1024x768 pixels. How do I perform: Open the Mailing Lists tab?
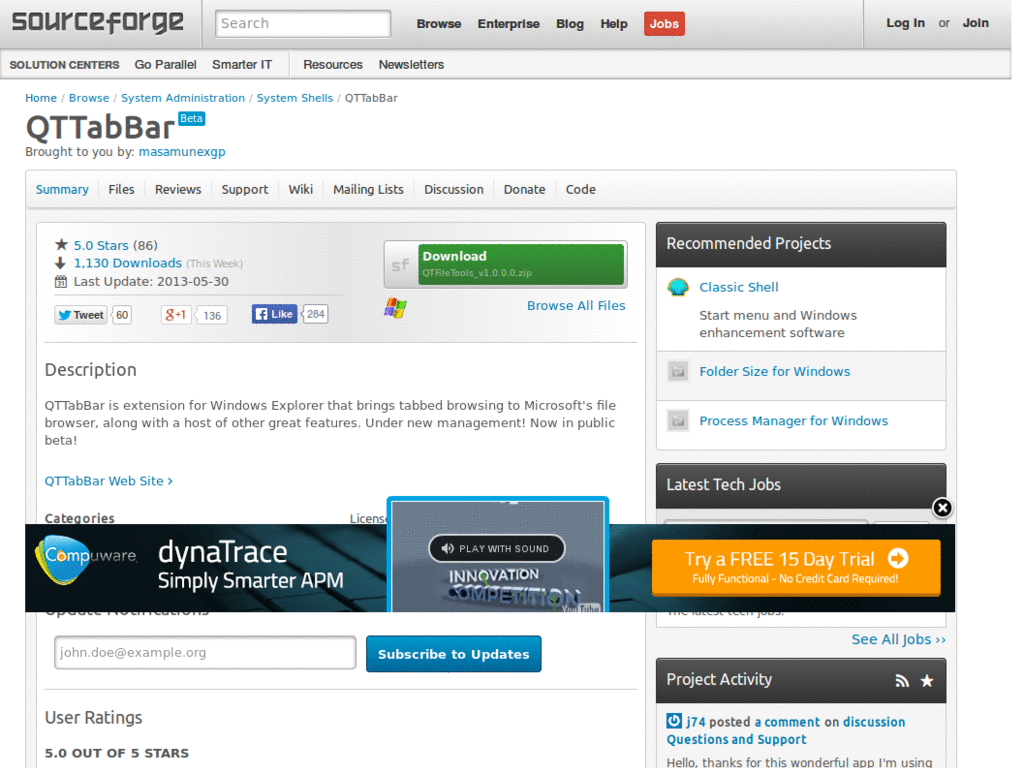368,189
